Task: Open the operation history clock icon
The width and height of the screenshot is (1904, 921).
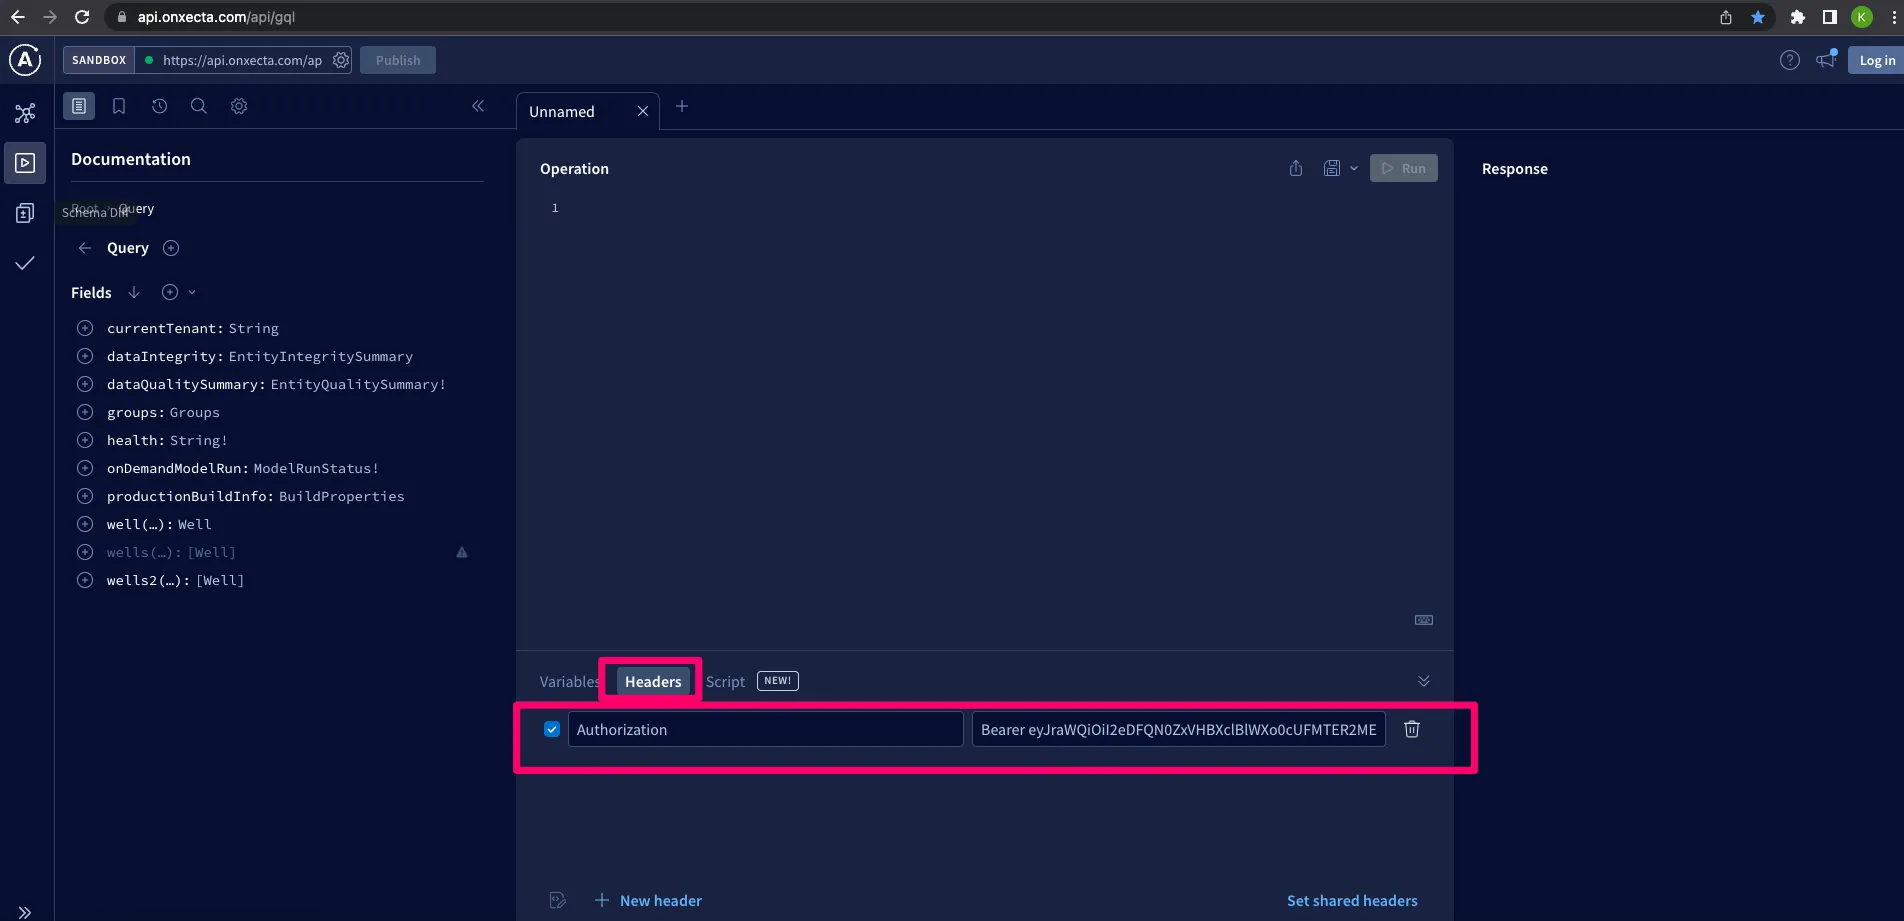Action: point(159,106)
